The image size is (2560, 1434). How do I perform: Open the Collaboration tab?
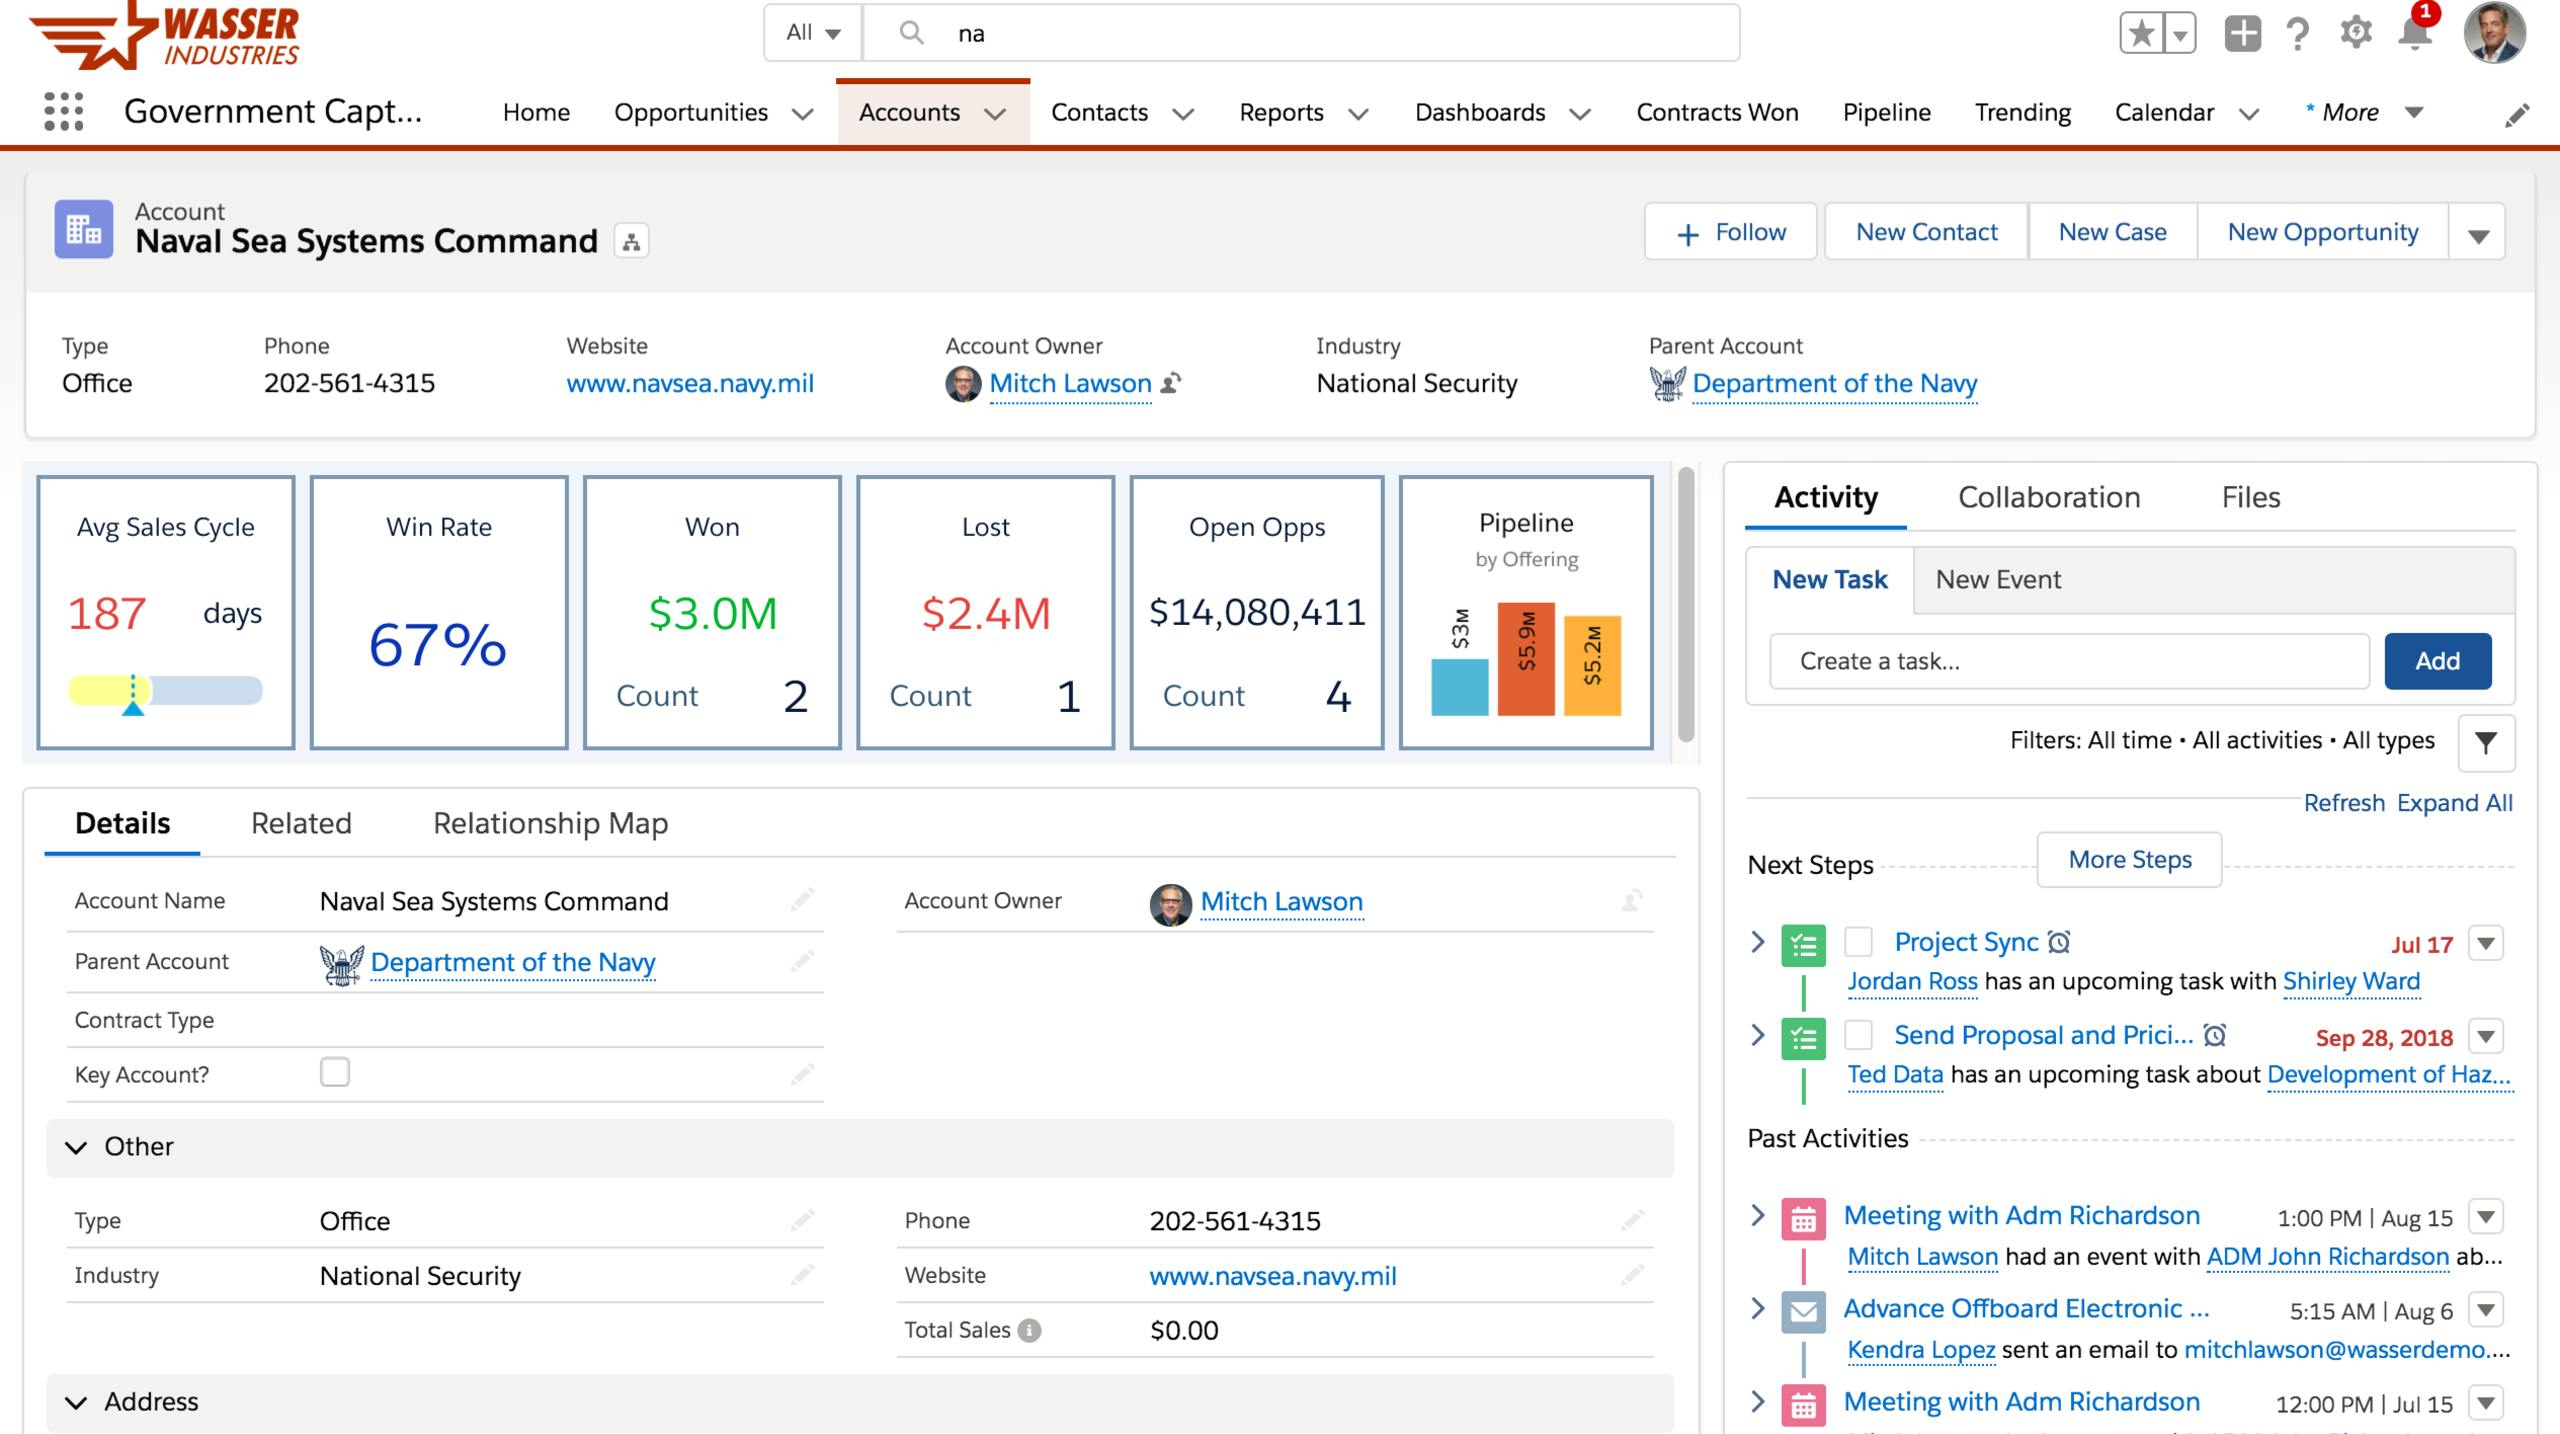(2048, 497)
